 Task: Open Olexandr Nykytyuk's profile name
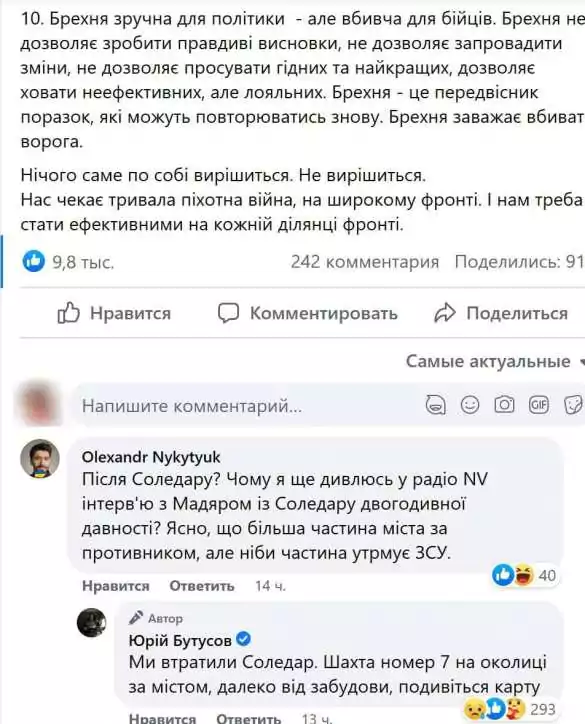[x=151, y=457]
